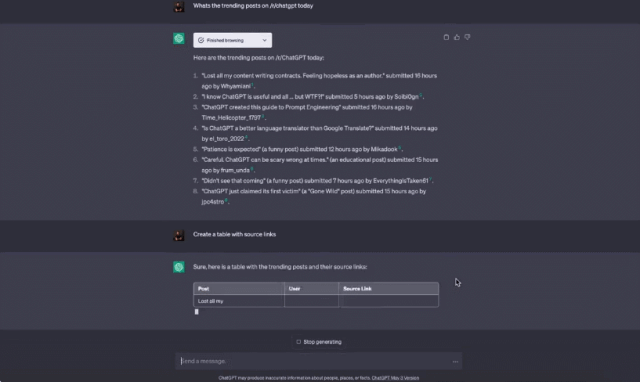This screenshot has width=640, height=382.
Task: Open citation 1 after Whyamiani
Action: pyautogui.click(x=252, y=84)
